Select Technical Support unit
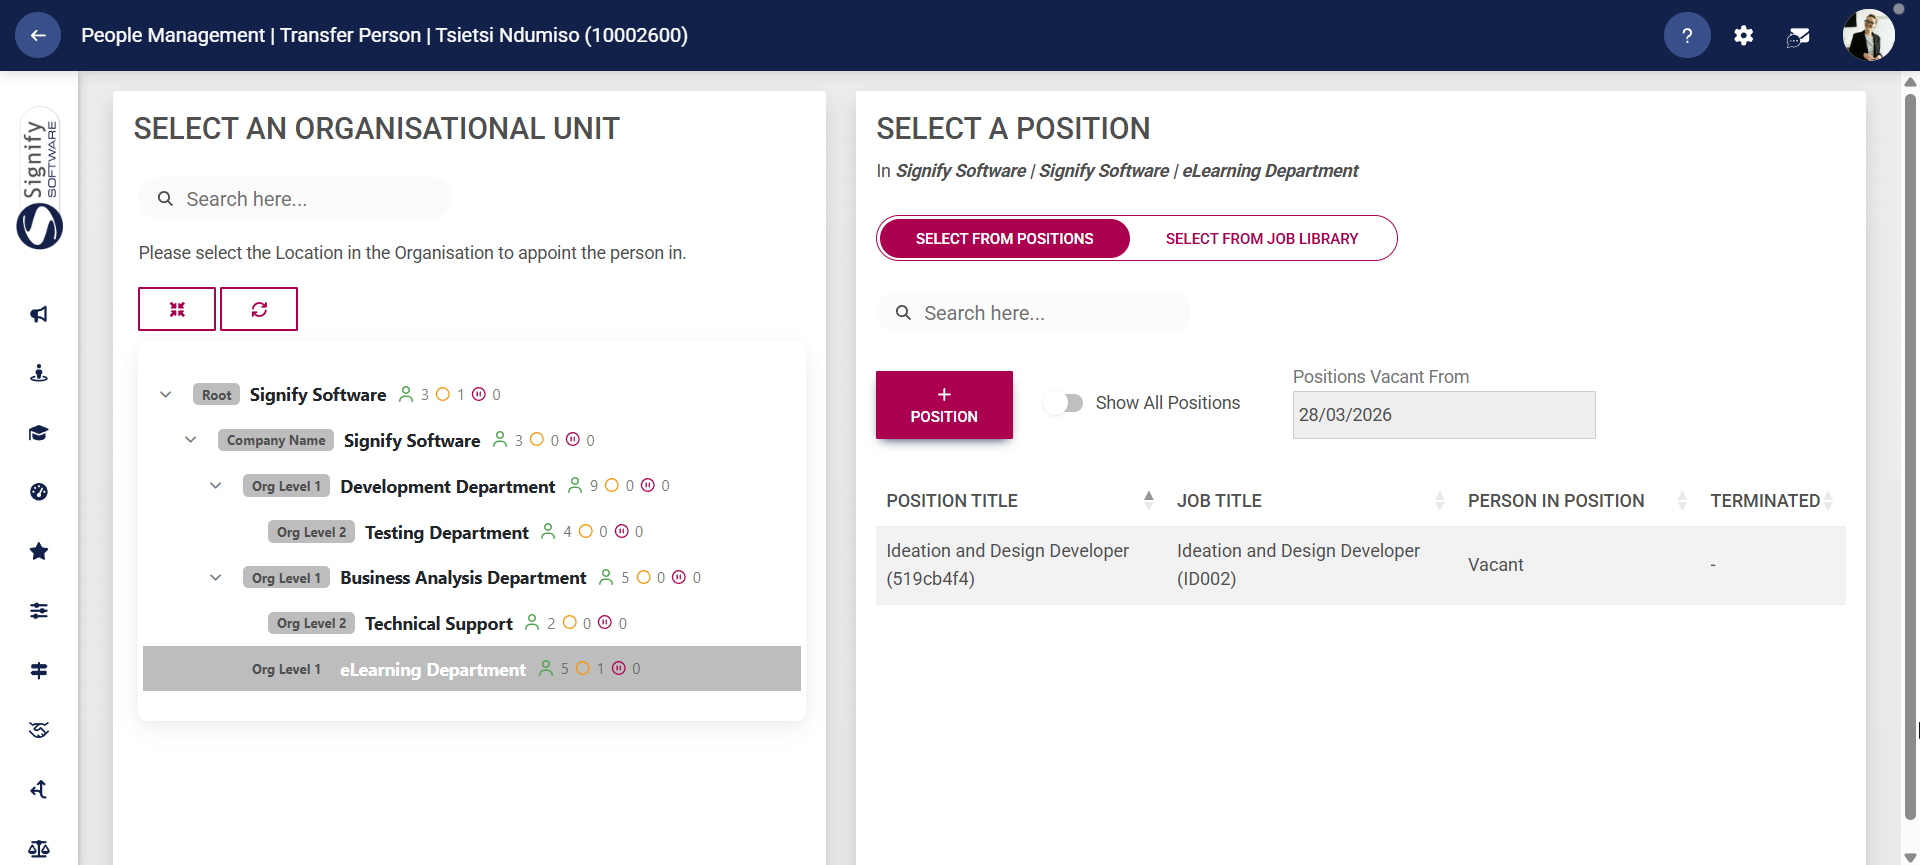1920x865 pixels. pyautogui.click(x=438, y=623)
